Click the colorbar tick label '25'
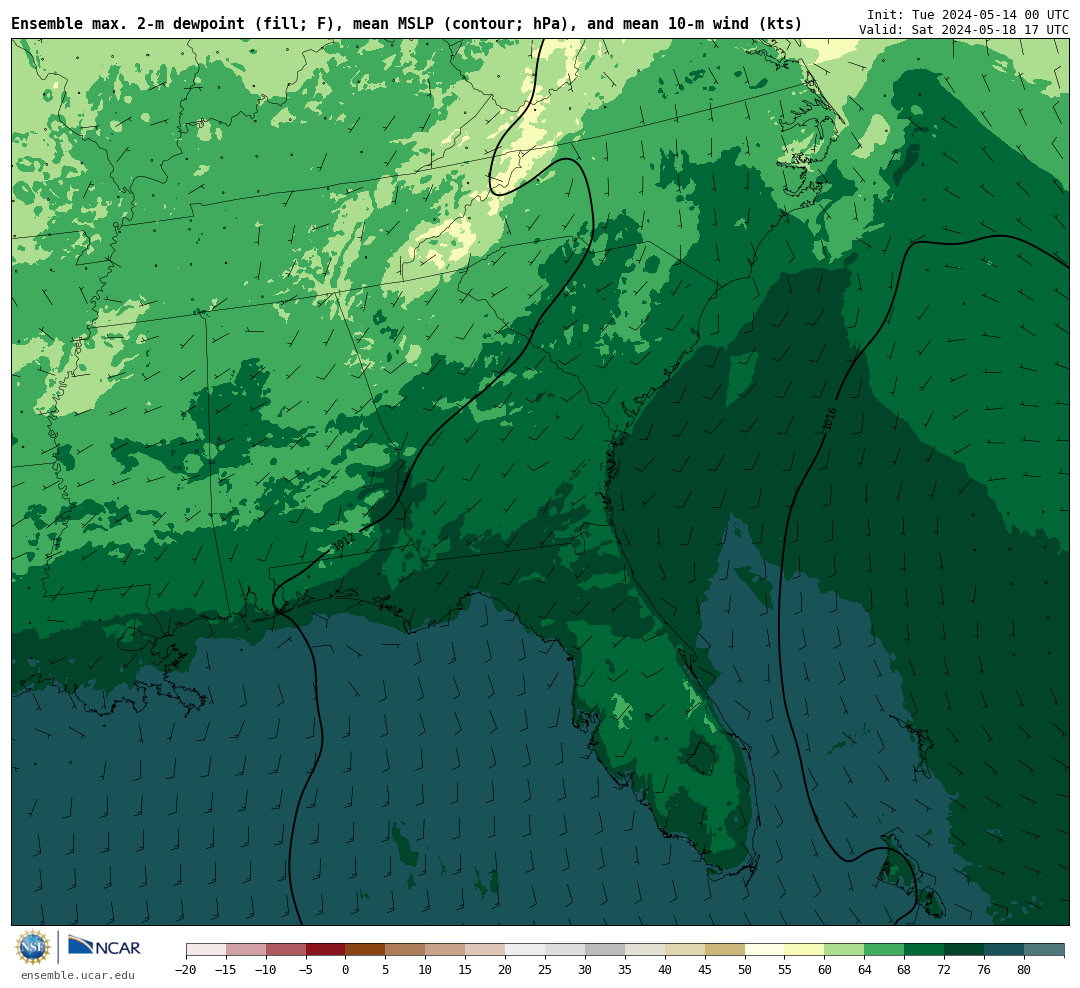Image resolution: width=1080 pixels, height=988 pixels. [x=546, y=970]
